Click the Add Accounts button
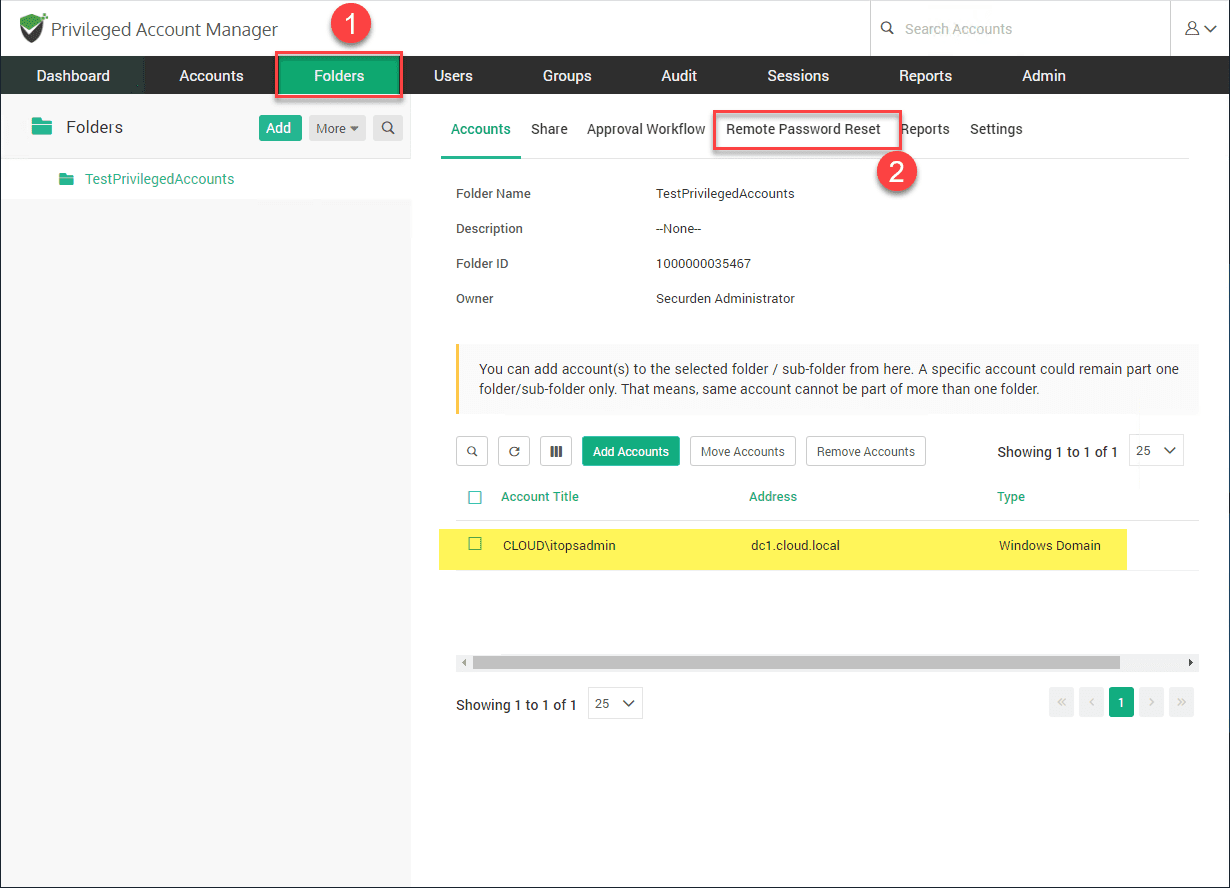 (x=631, y=451)
